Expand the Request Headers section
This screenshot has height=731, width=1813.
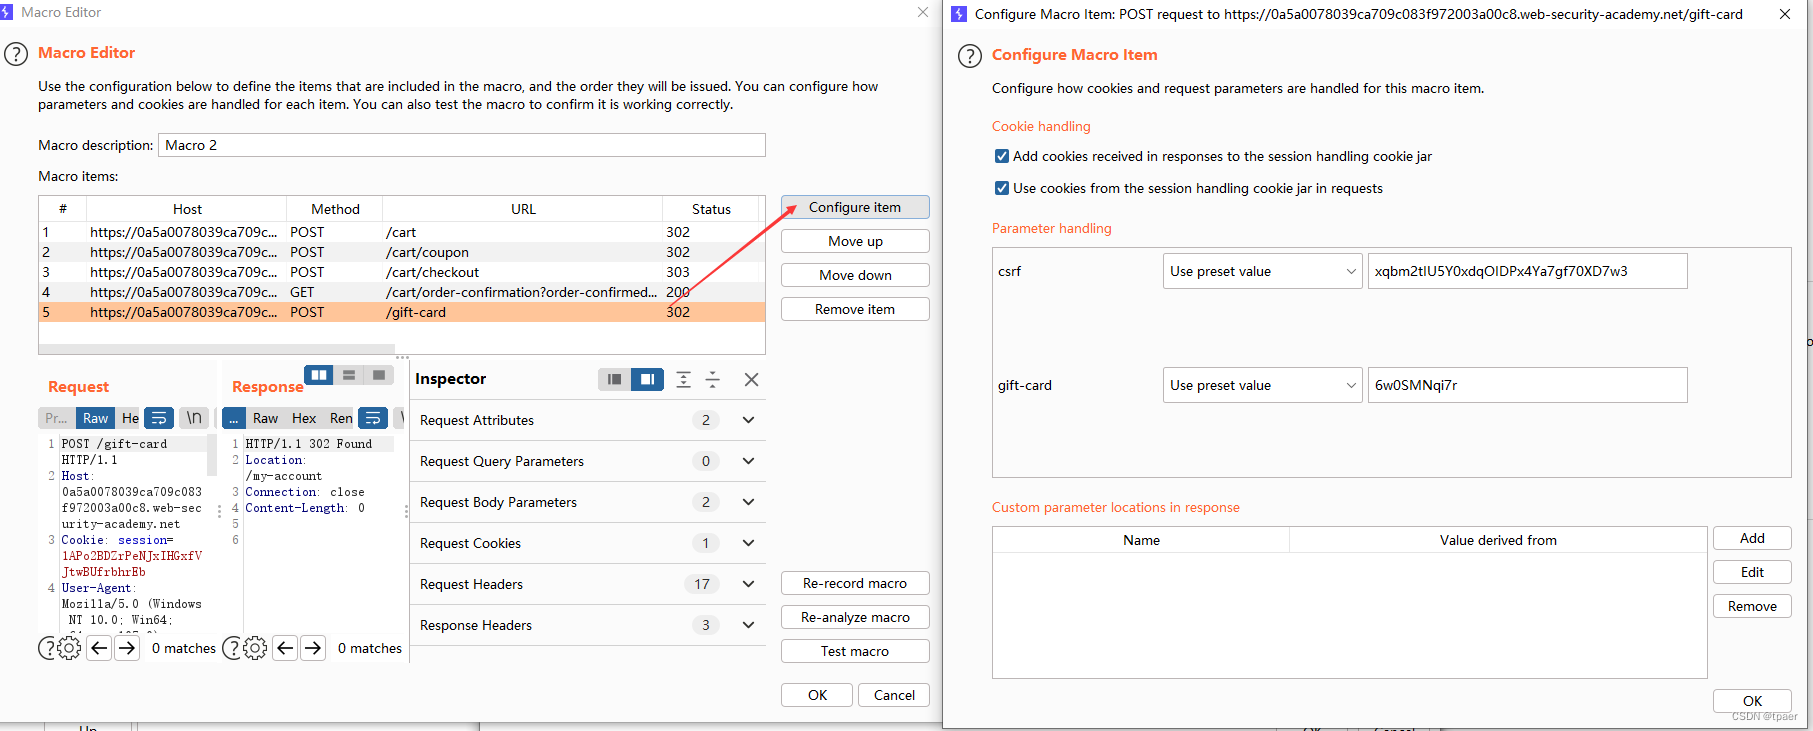pos(588,584)
